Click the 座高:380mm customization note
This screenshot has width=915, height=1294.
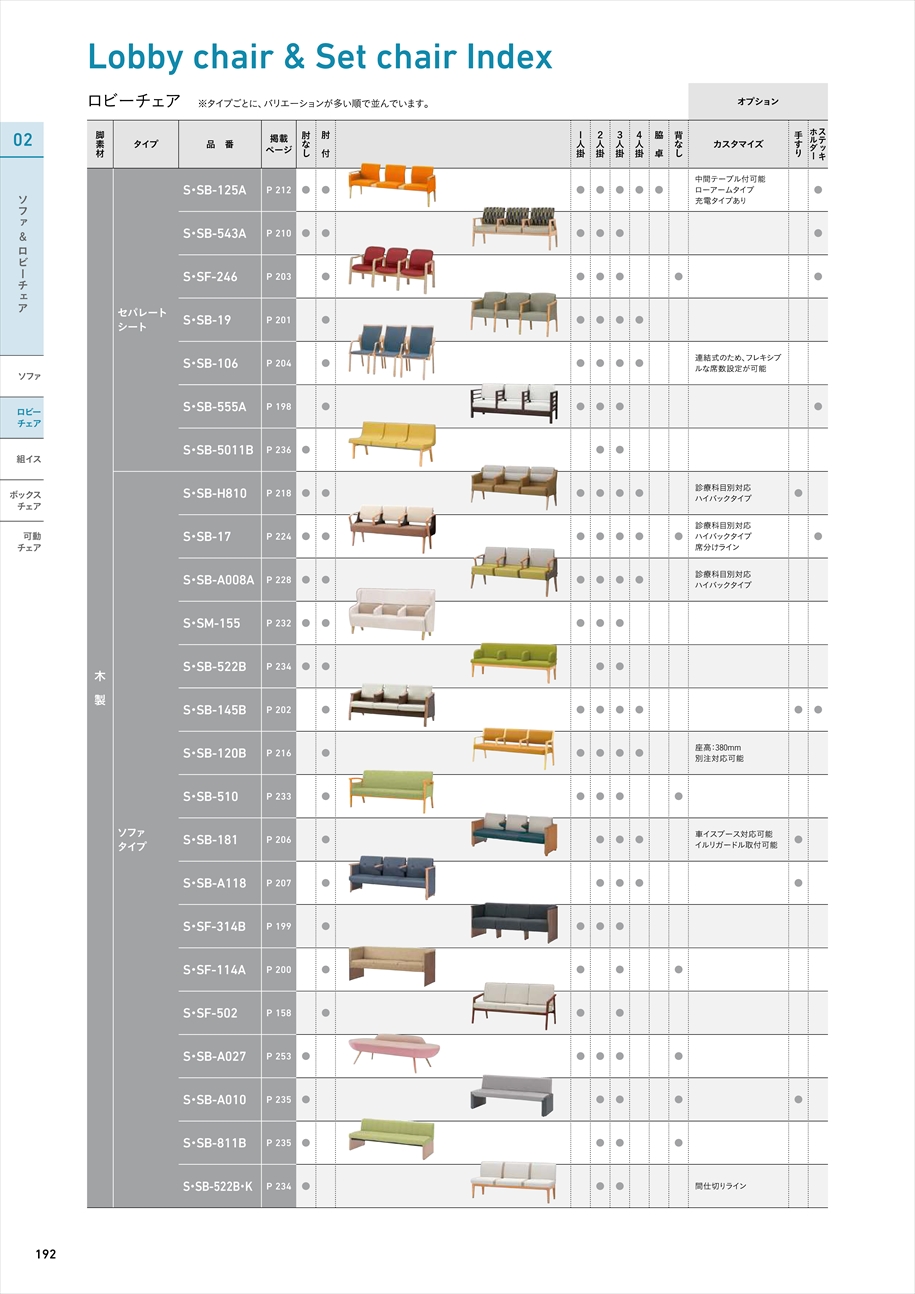tap(720, 747)
